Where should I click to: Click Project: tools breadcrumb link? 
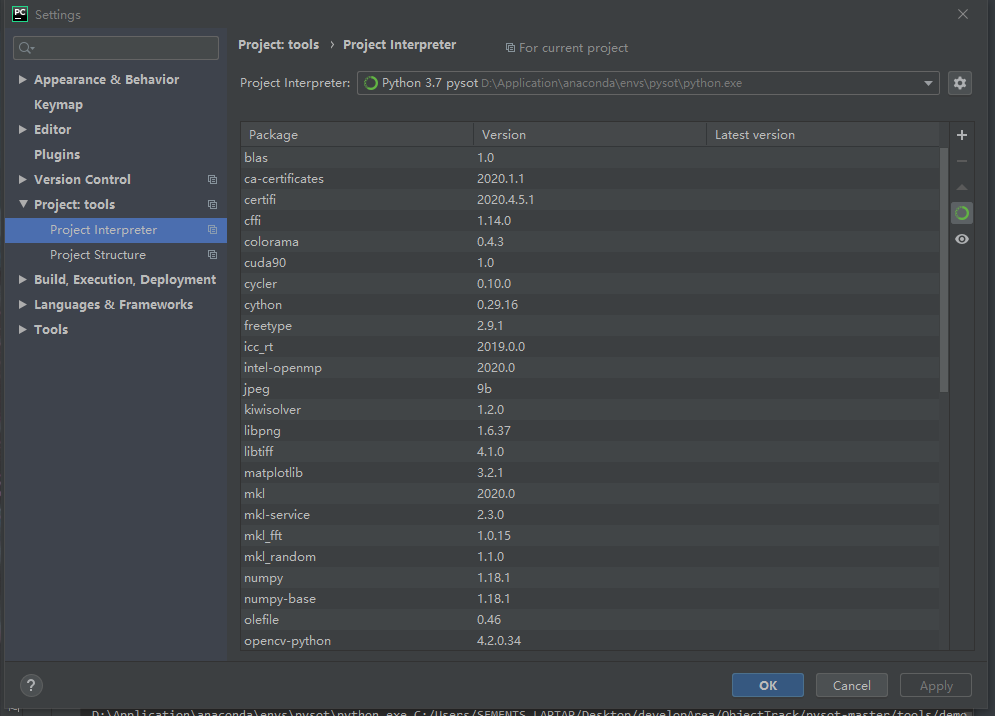(279, 44)
